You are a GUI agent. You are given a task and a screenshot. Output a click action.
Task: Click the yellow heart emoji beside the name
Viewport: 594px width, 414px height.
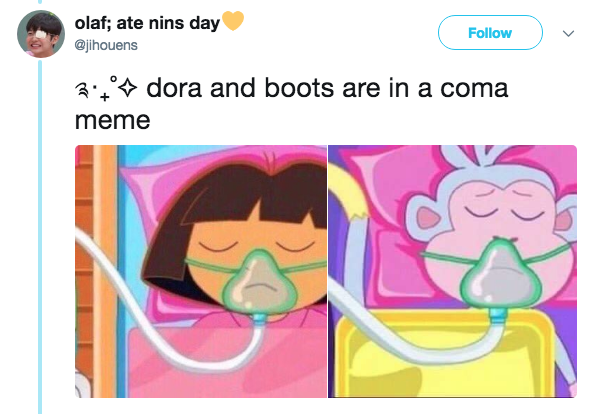(x=233, y=20)
